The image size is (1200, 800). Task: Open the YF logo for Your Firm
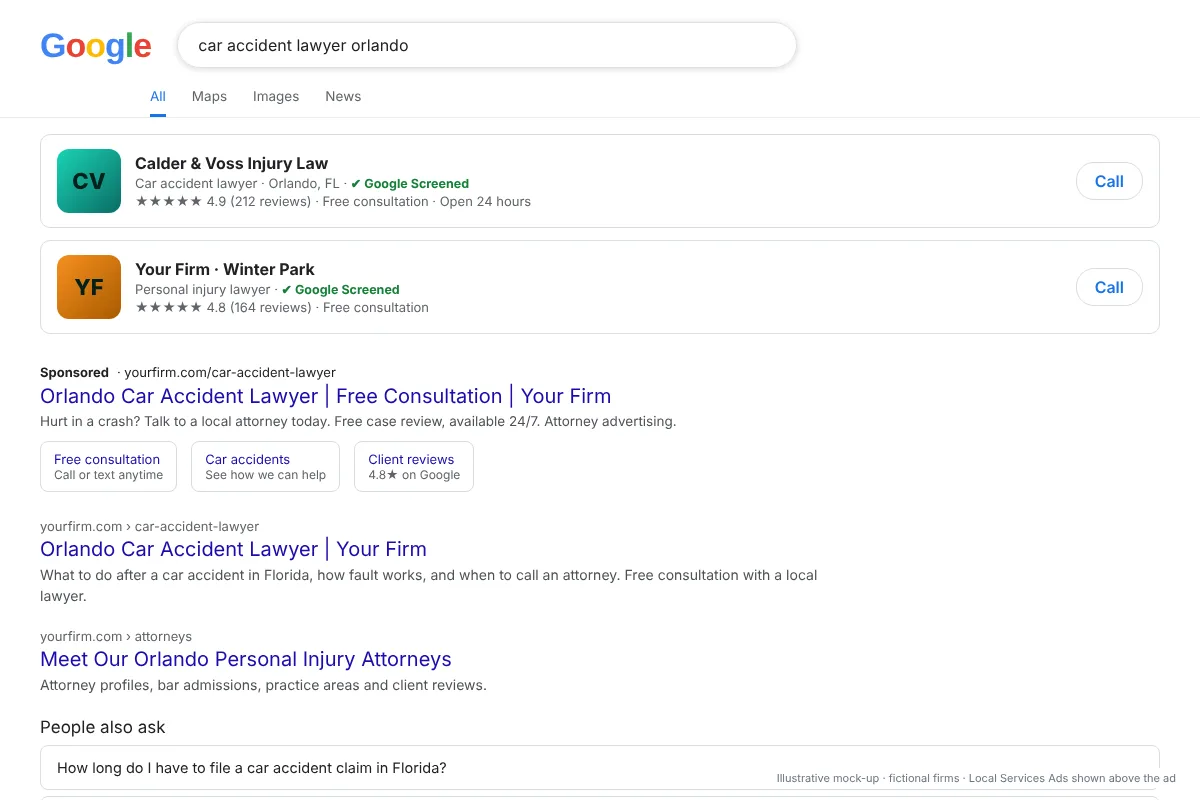[x=89, y=287]
